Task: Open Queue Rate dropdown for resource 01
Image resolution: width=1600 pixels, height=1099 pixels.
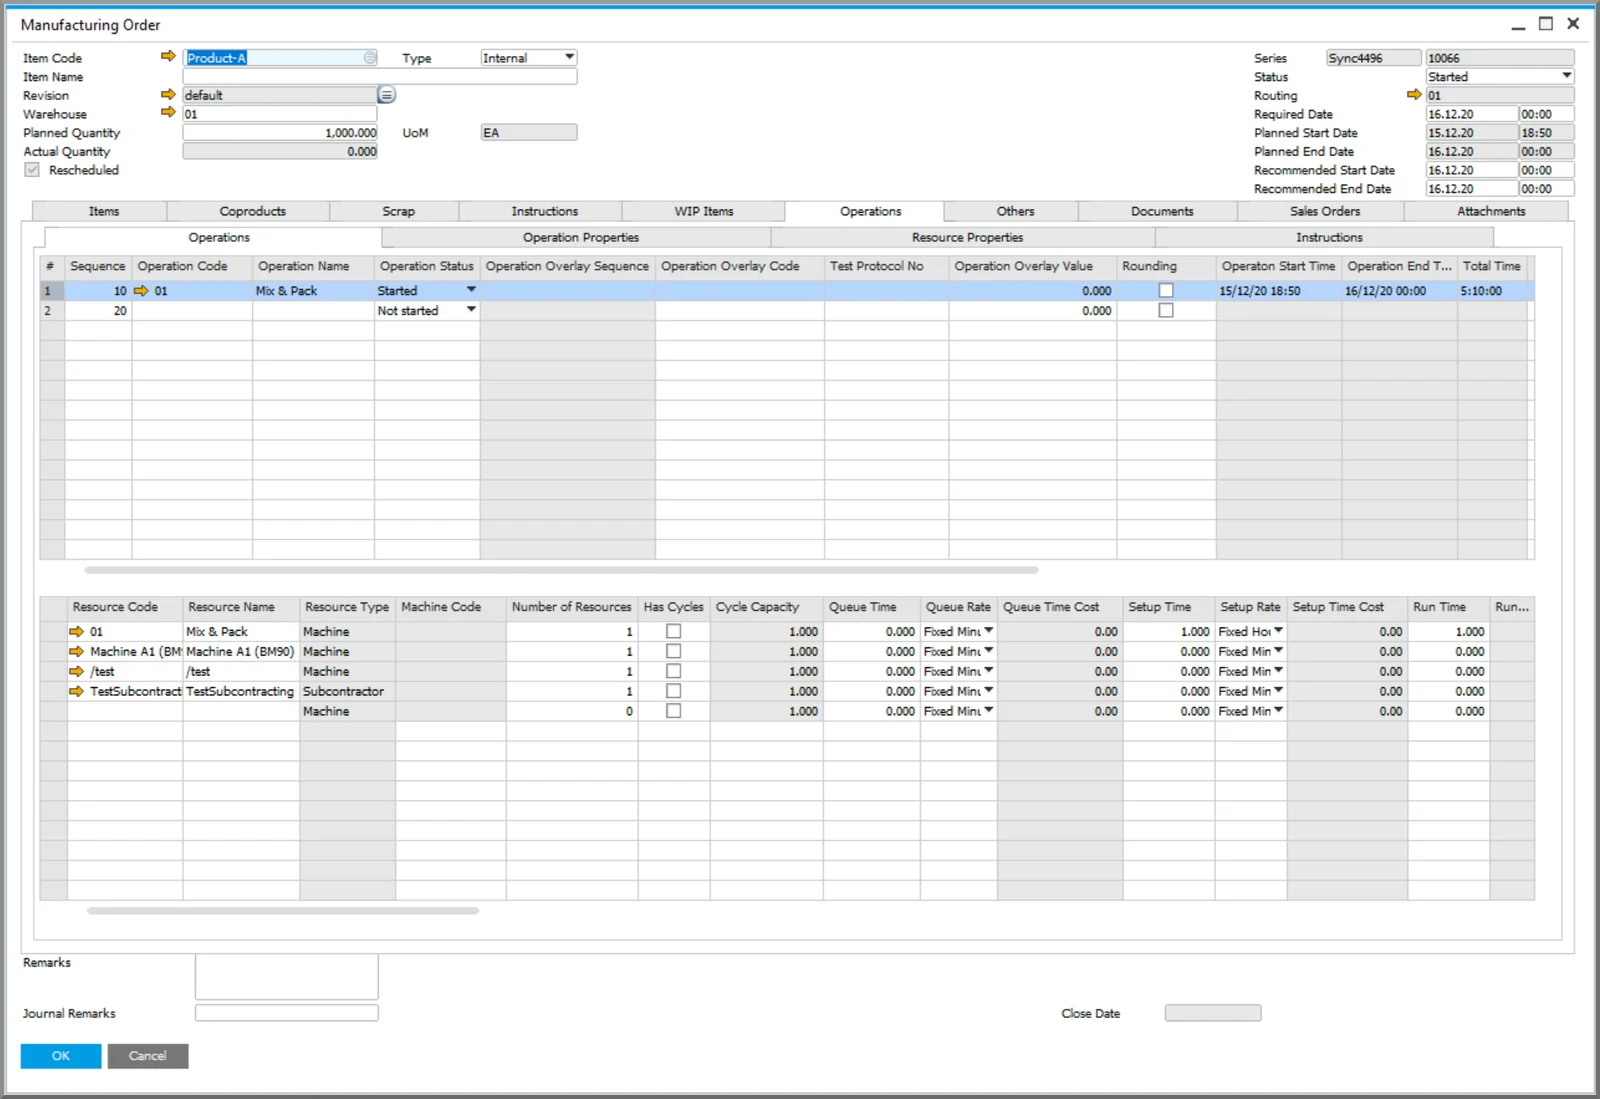Action: tap(988, 631)
